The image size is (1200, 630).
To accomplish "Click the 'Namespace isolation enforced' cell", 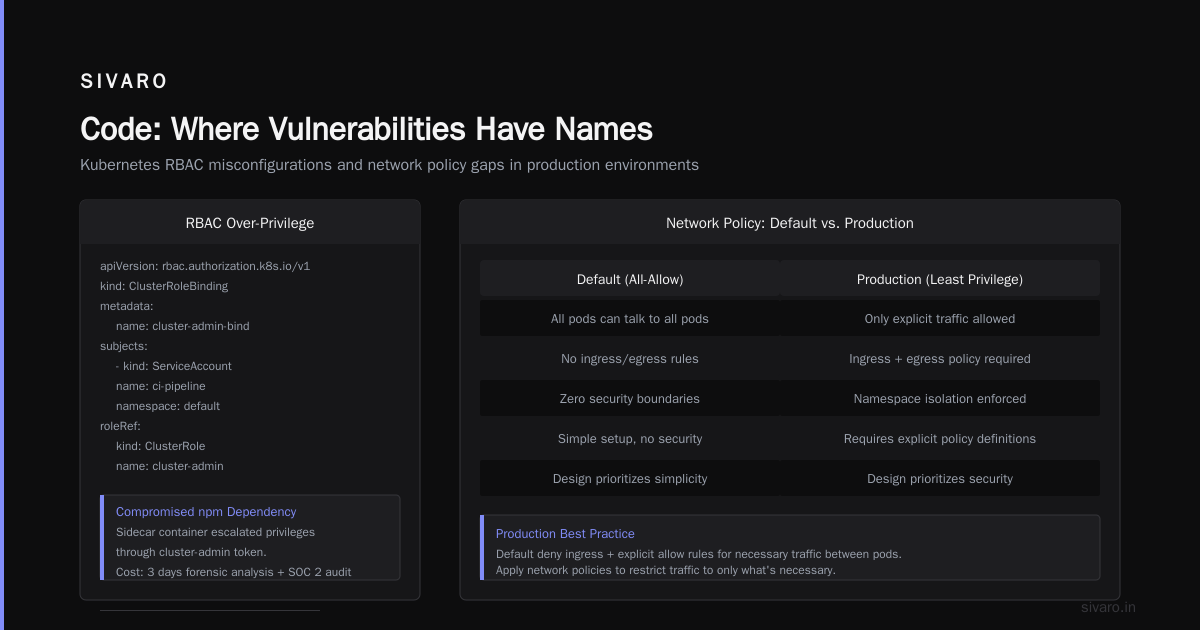I will 940,399.
